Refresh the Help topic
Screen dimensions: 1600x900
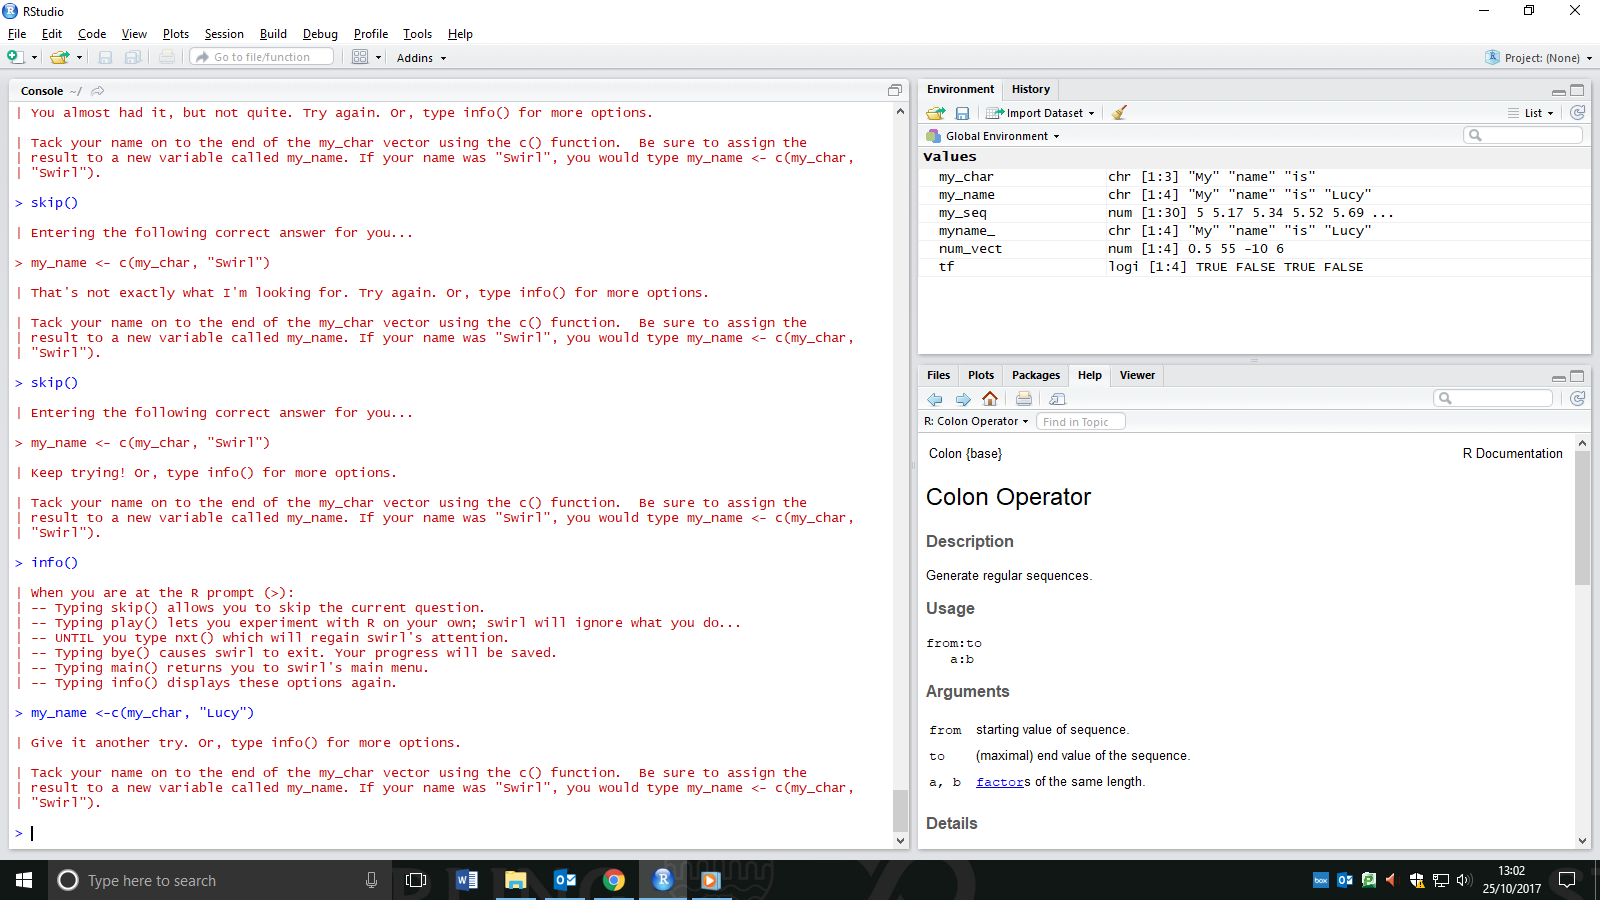click(x=1578, y=398)
